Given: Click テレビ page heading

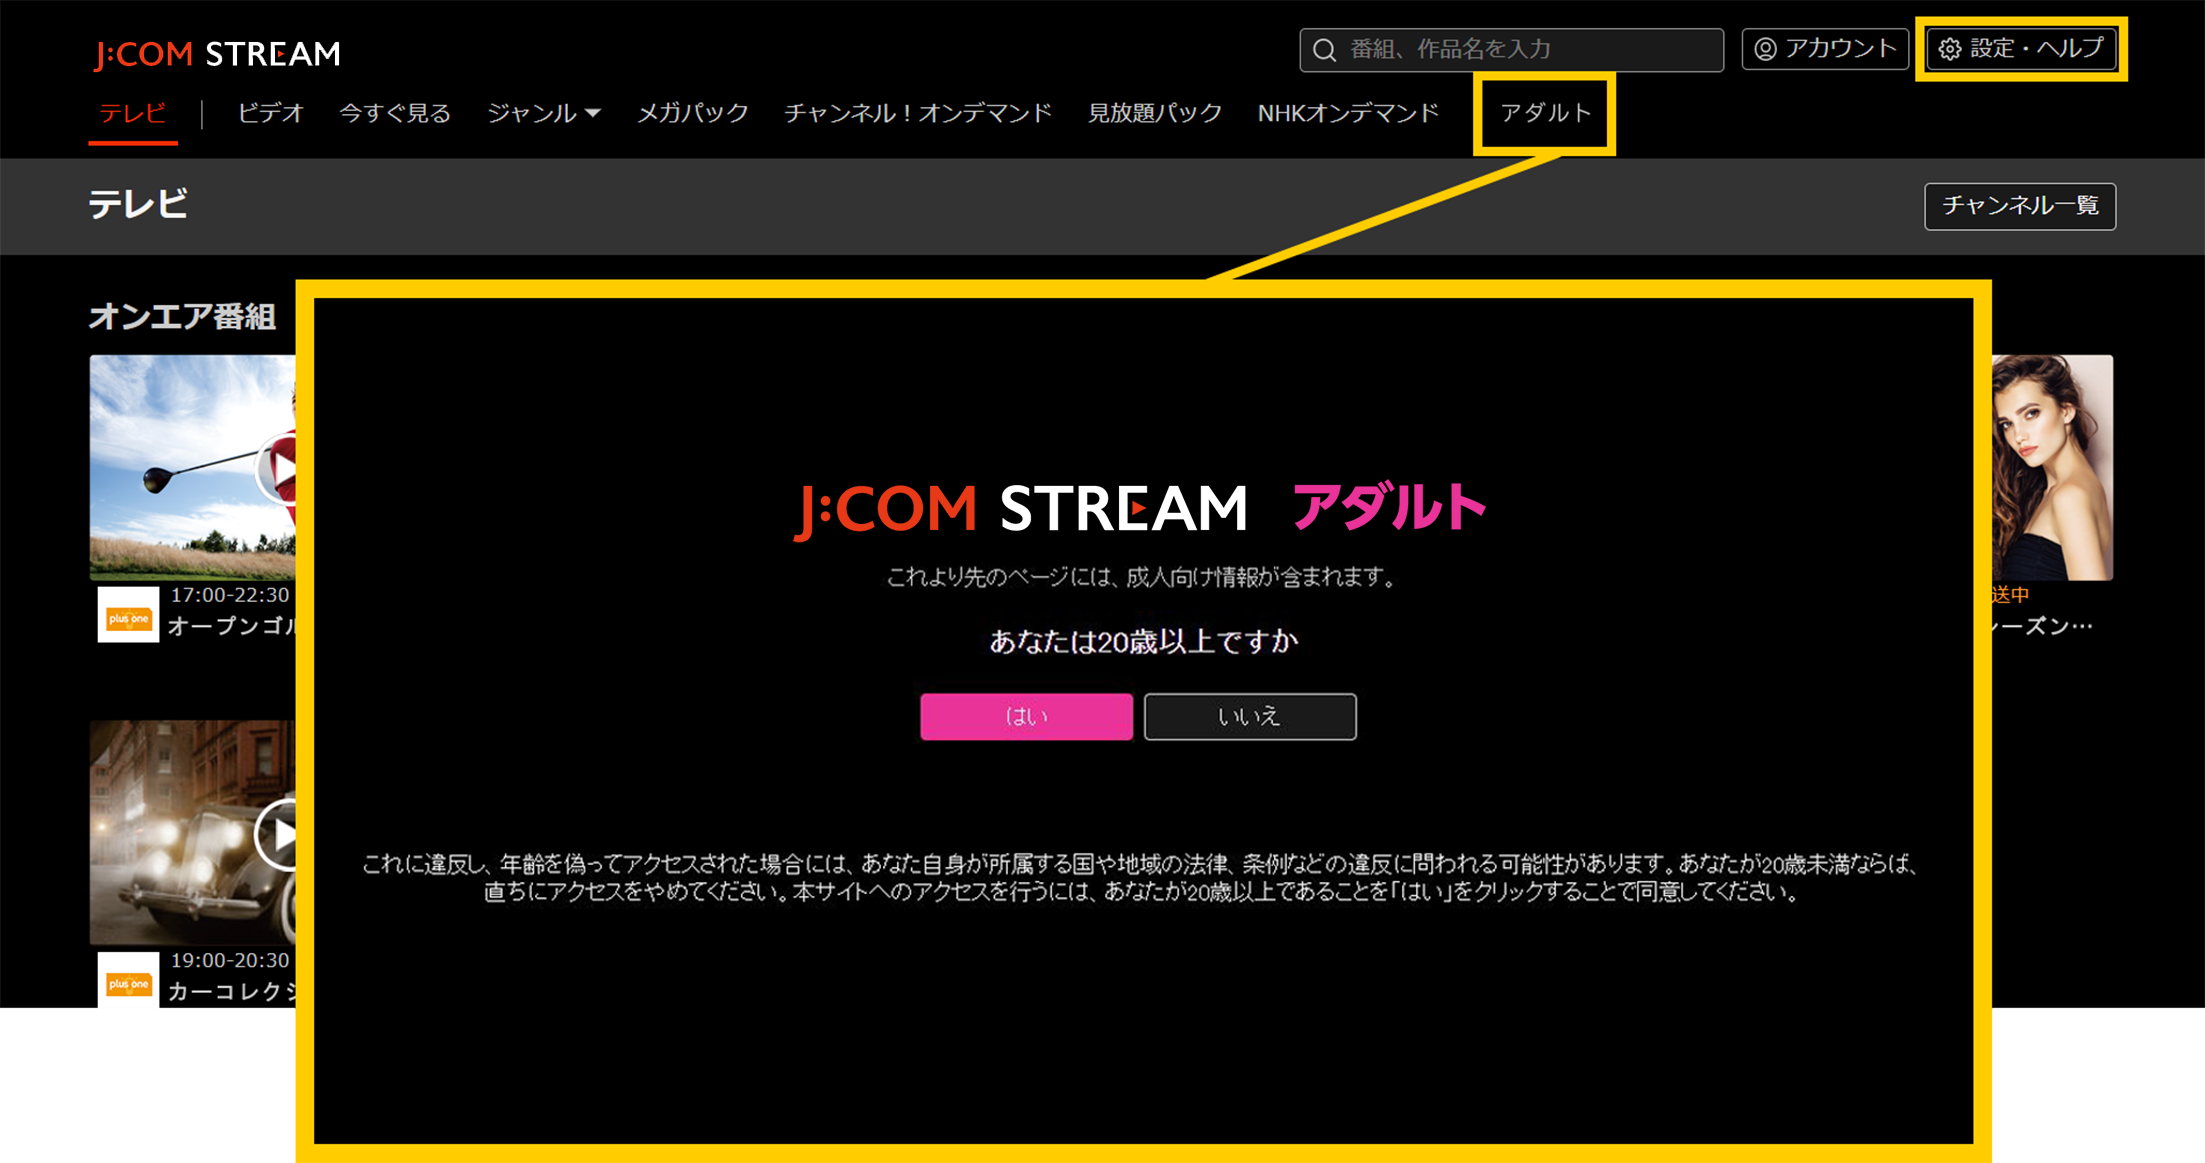Looking at the screenshot, I should coord(138,204).
